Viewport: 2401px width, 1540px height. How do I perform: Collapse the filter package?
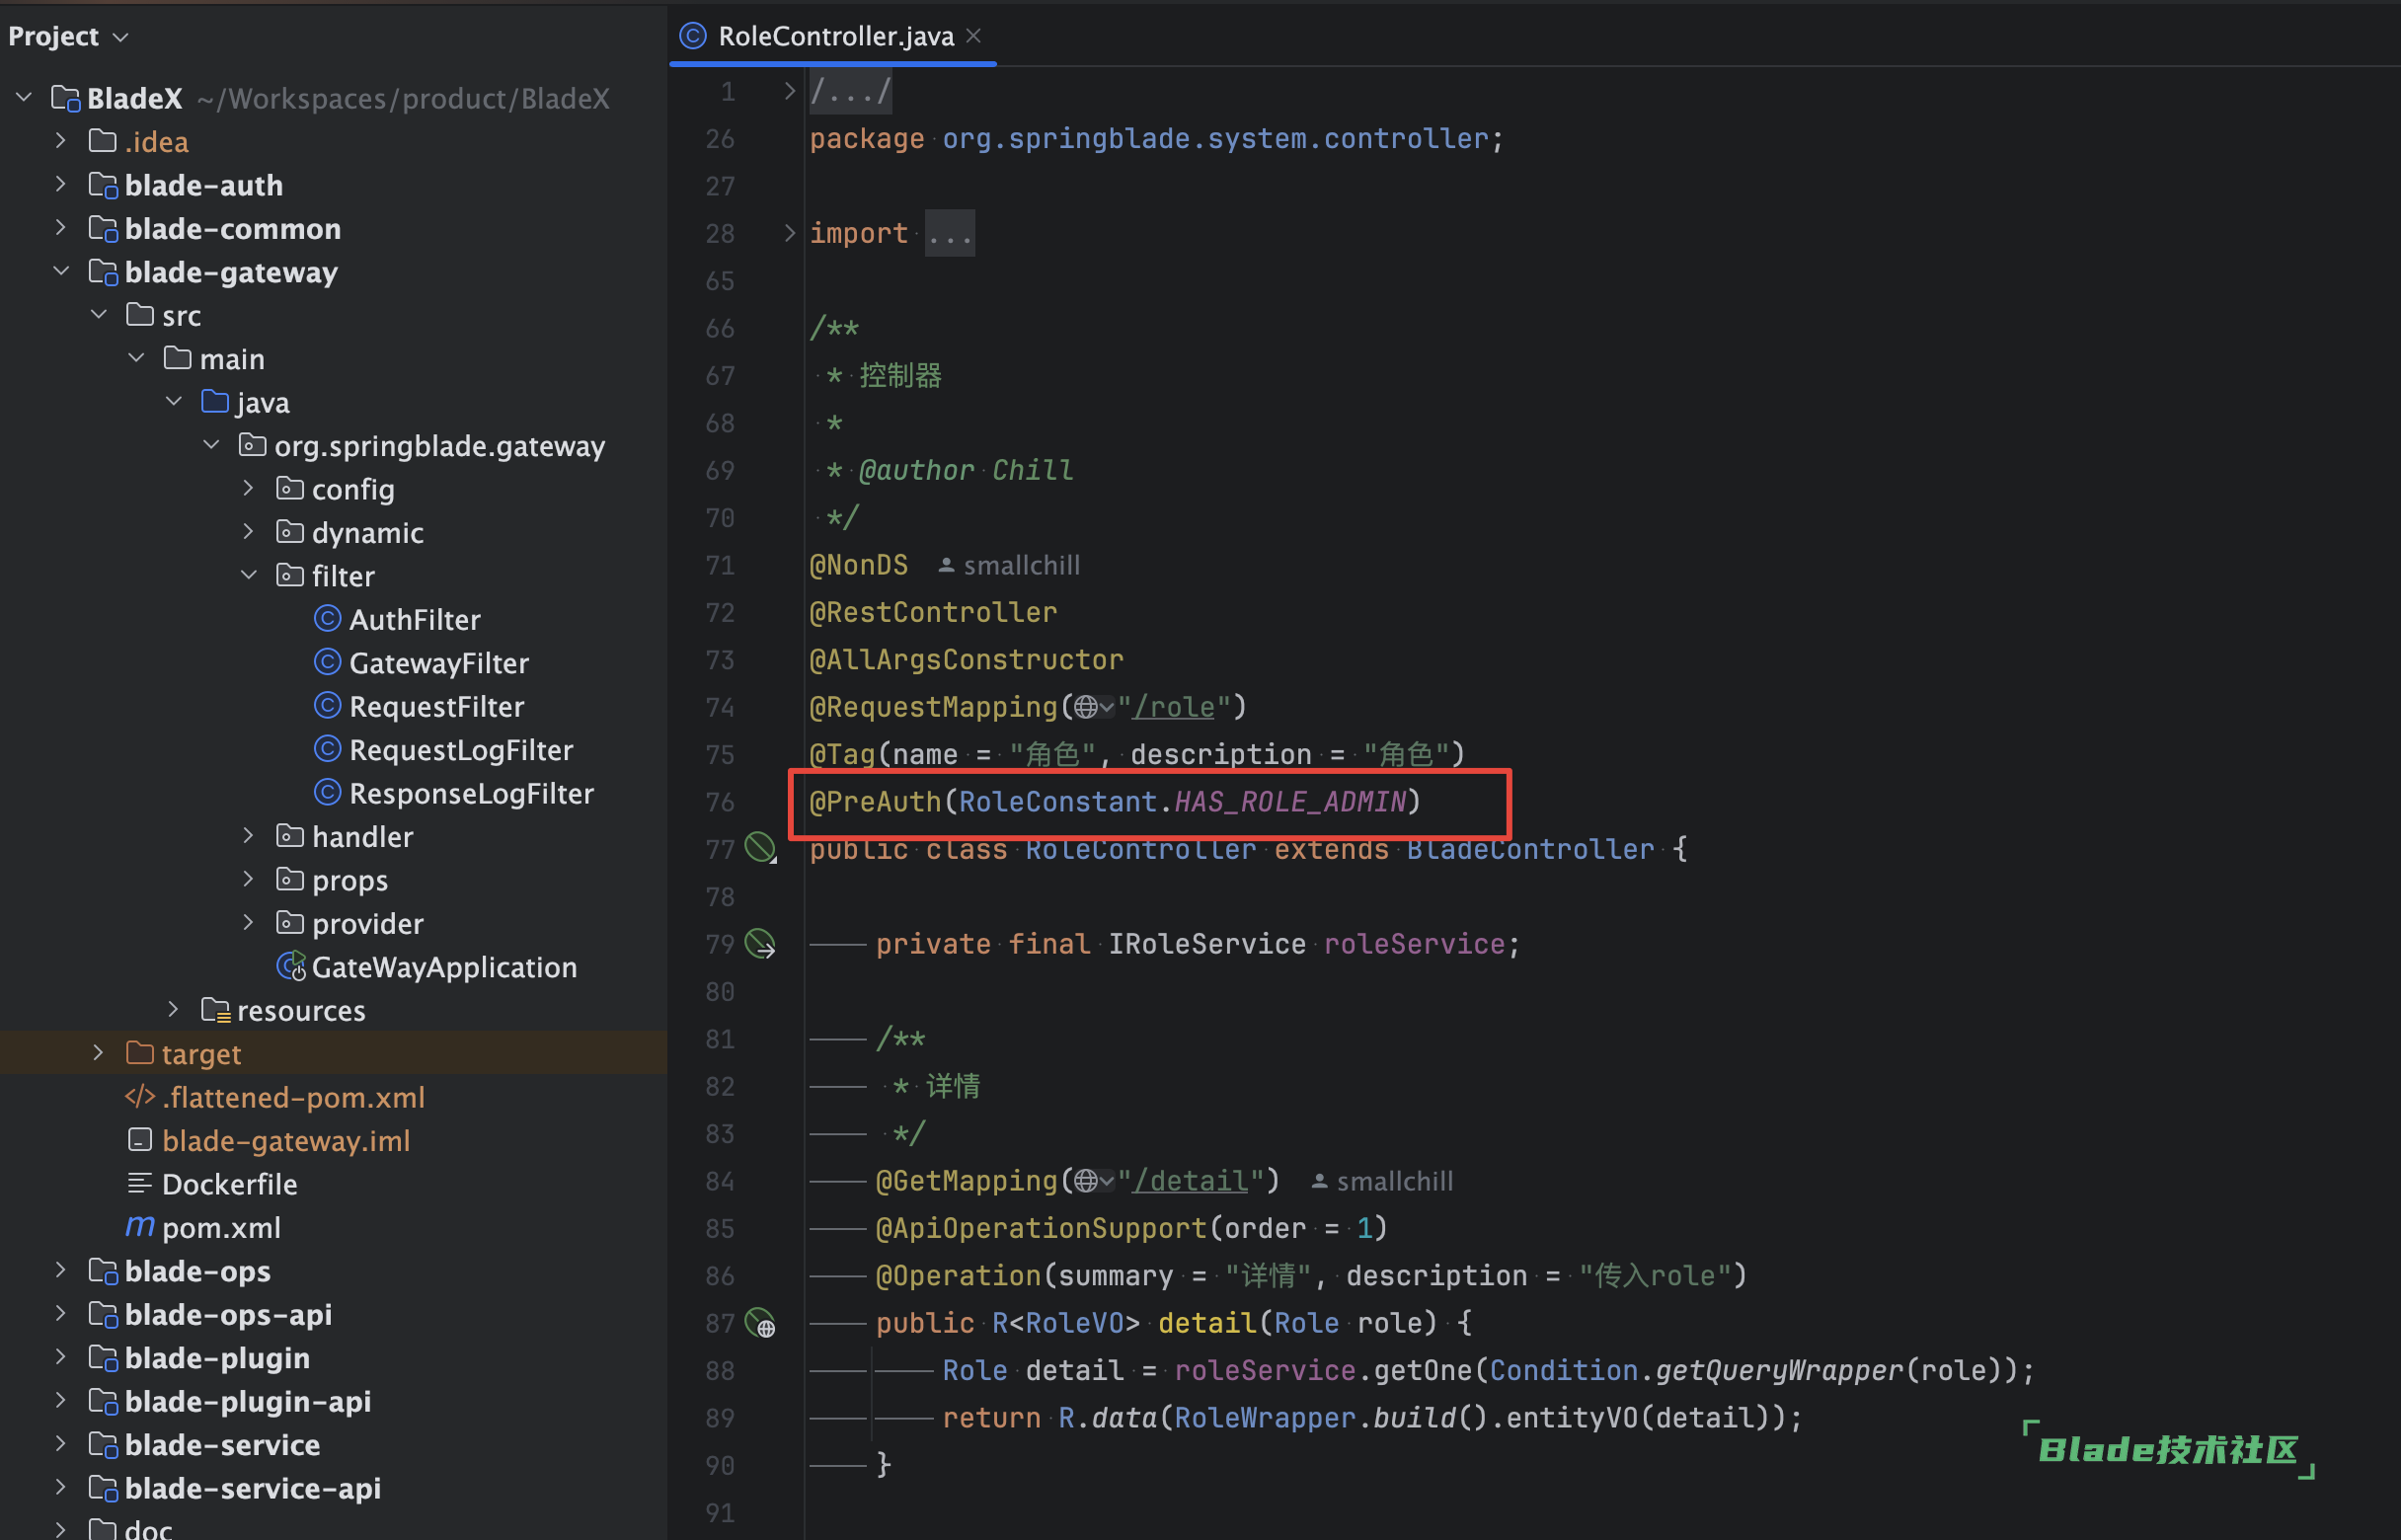(x=249, y=575)
